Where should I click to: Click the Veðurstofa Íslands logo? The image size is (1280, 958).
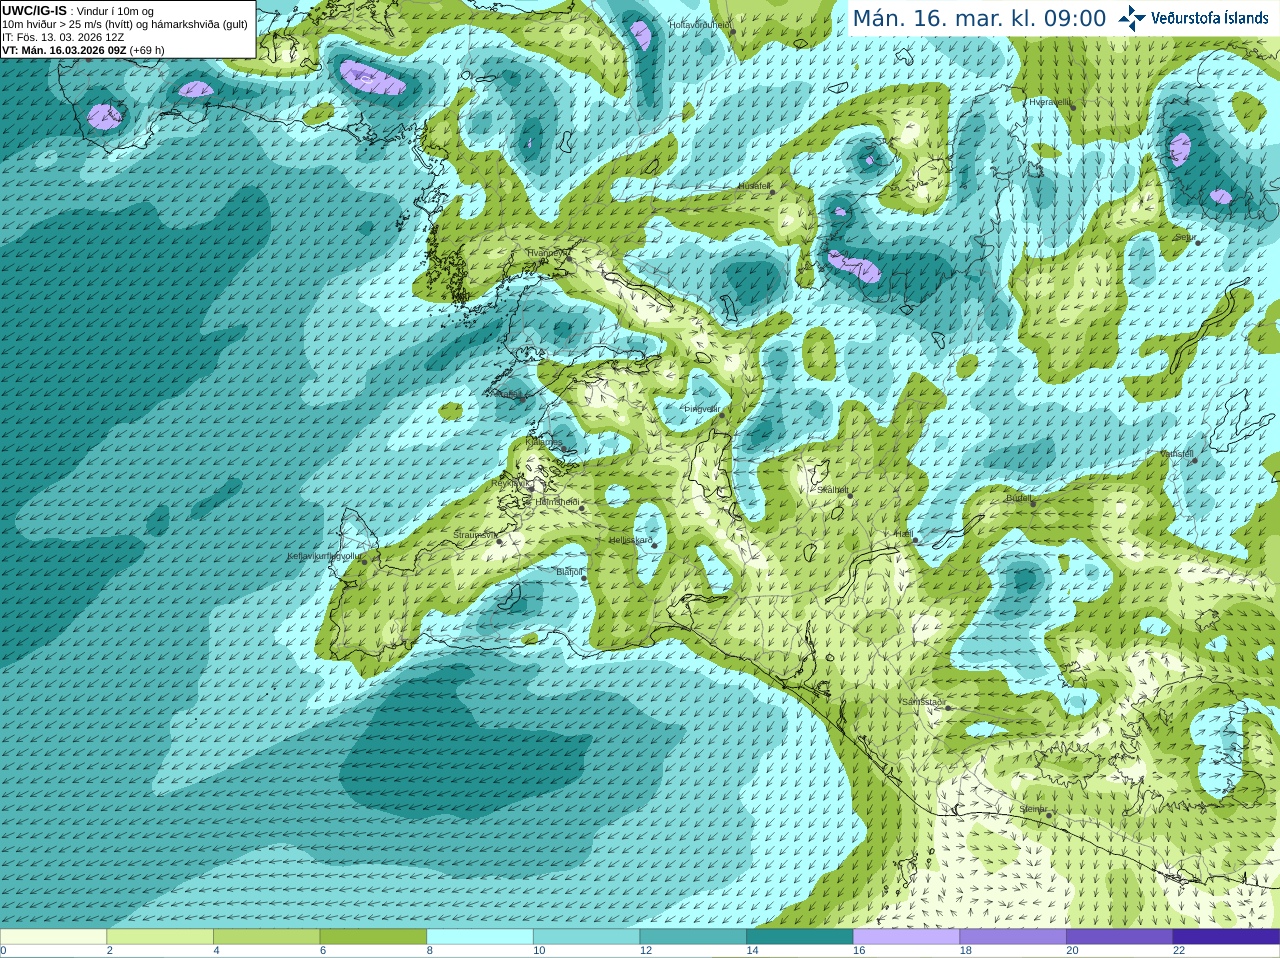pos(1193,18)
